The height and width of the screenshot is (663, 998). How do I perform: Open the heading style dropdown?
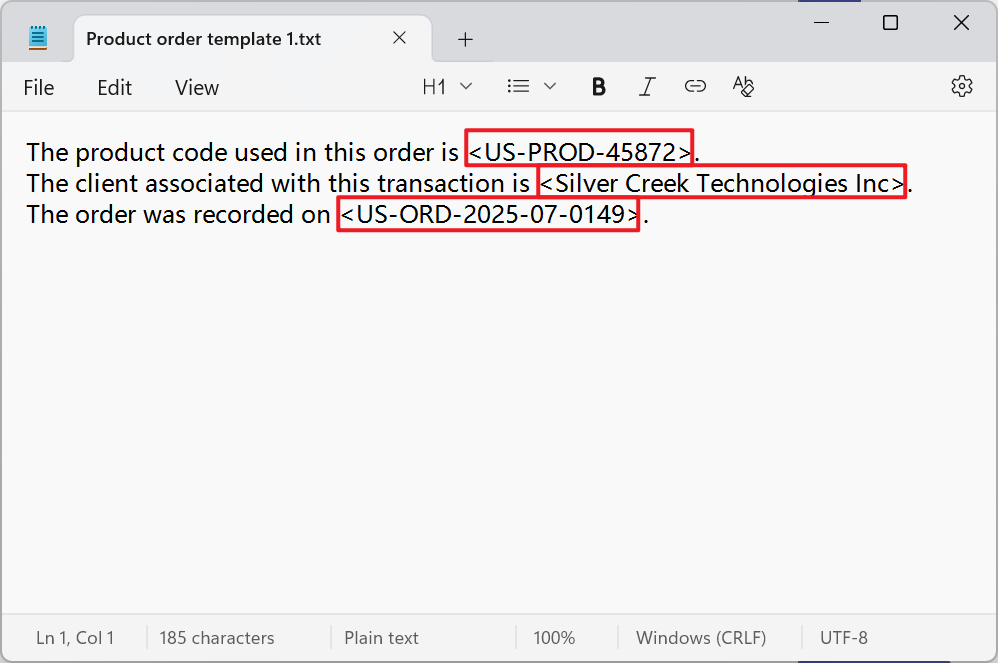466,86
